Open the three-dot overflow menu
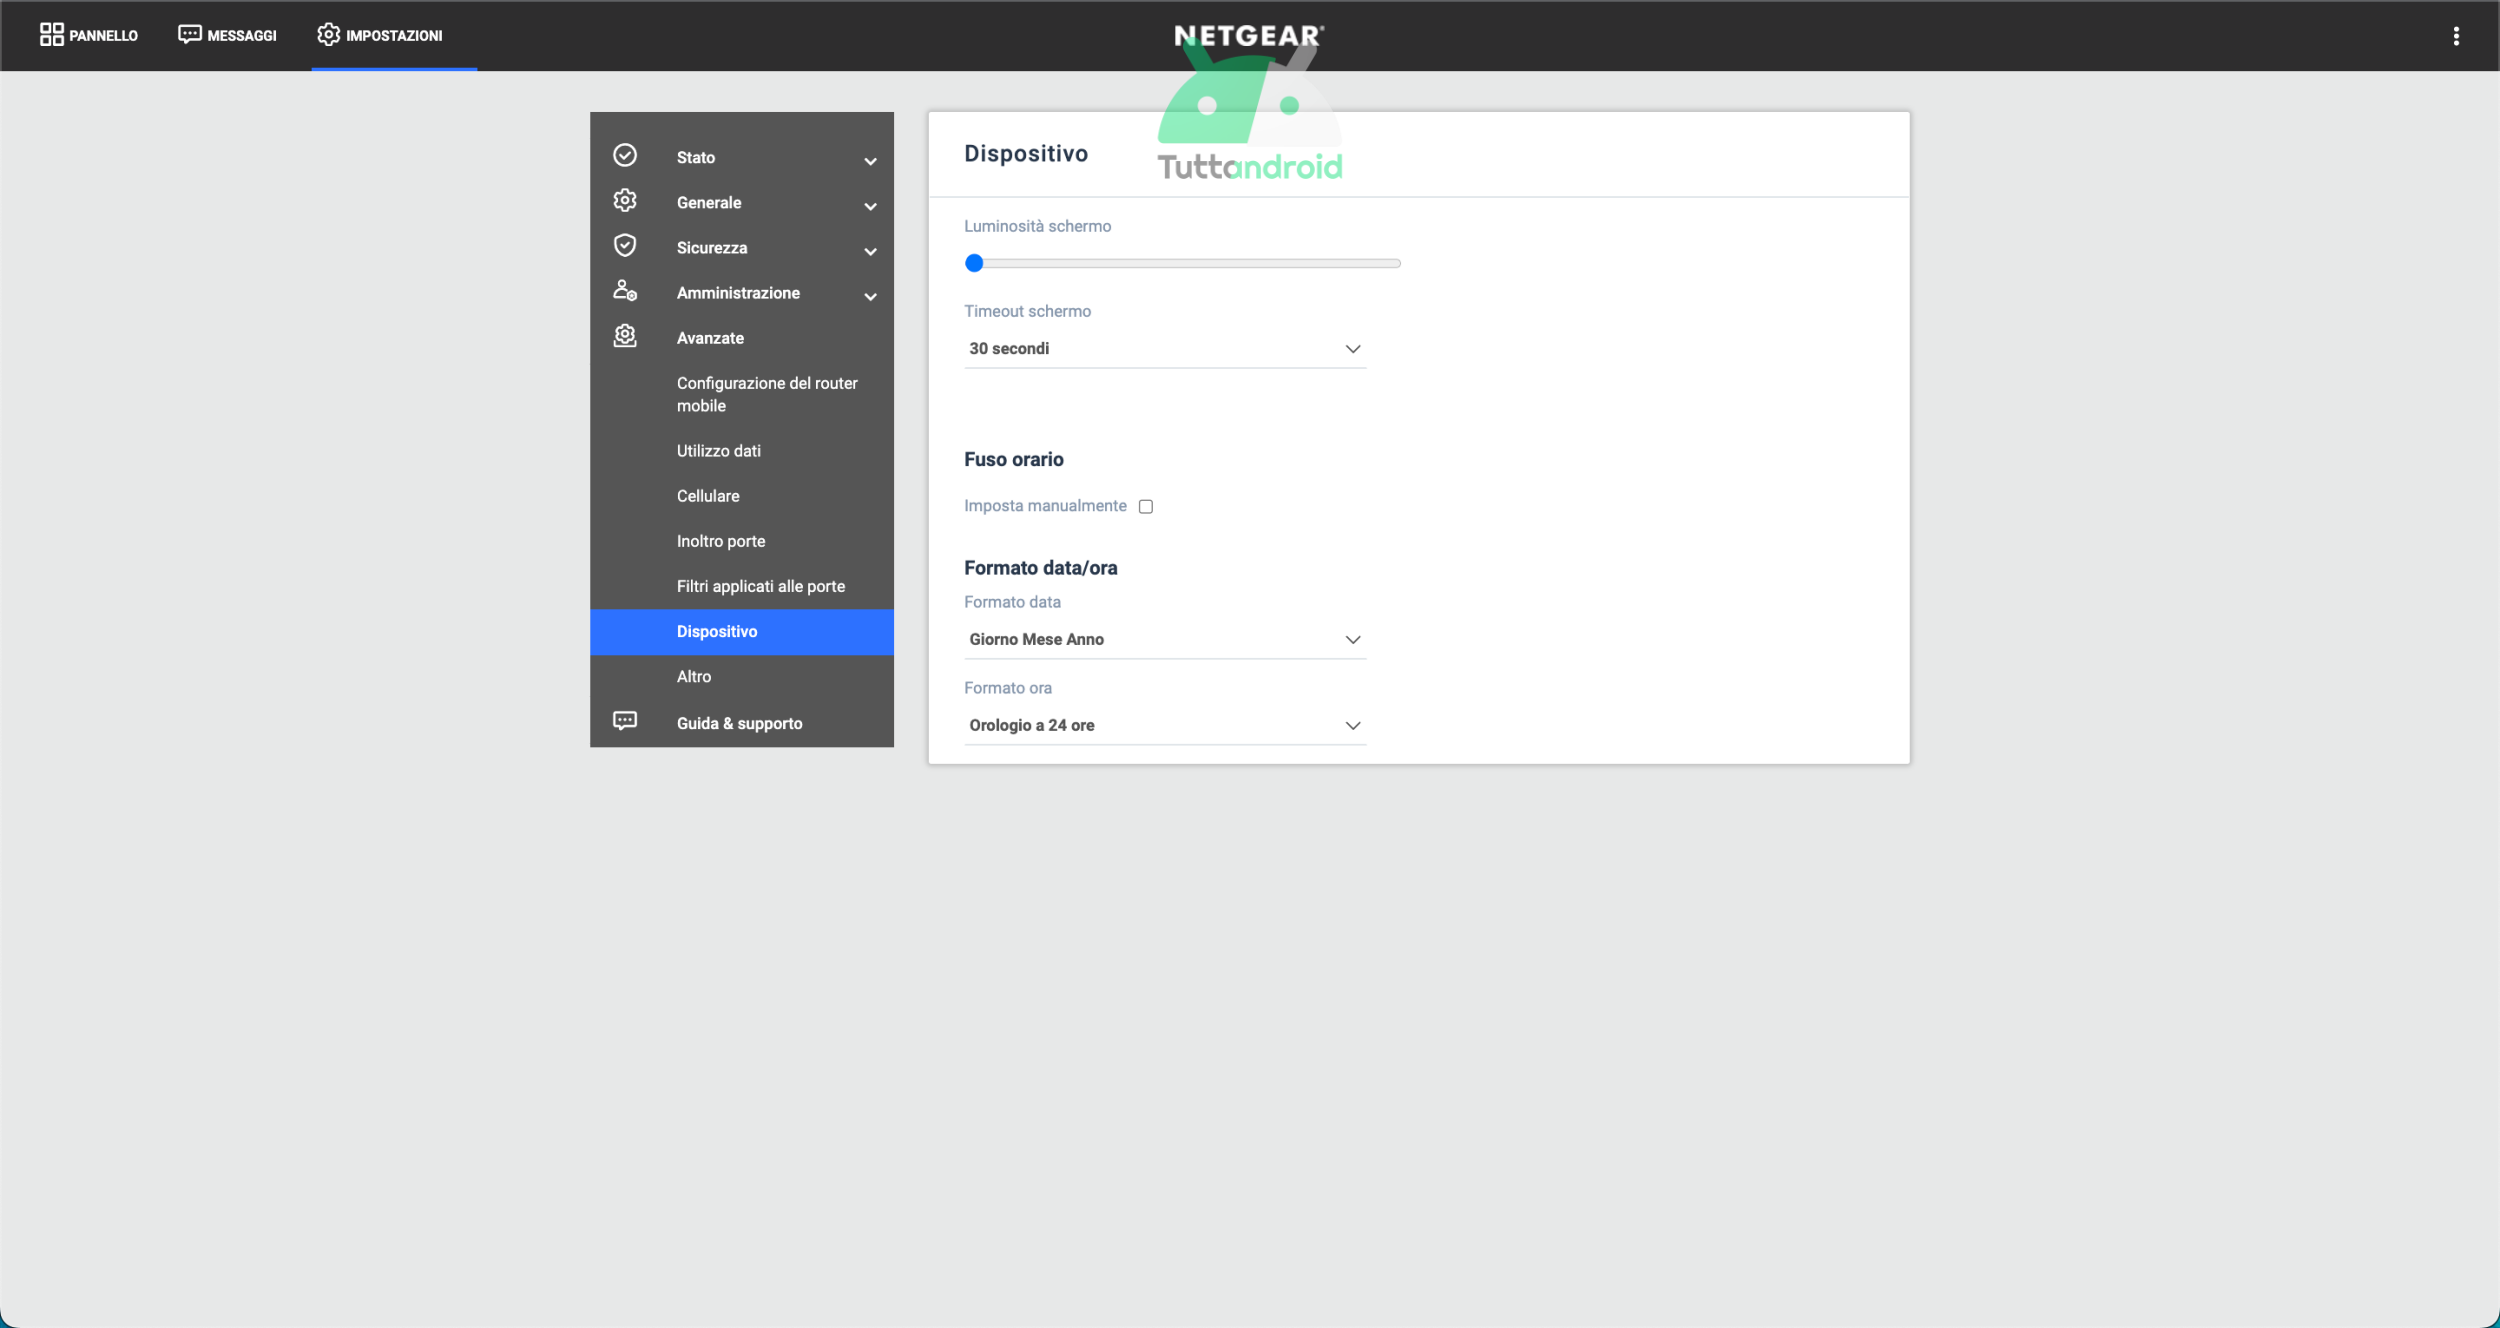The height and width of the screenshot is (1328, 2500). (2455, 36)
